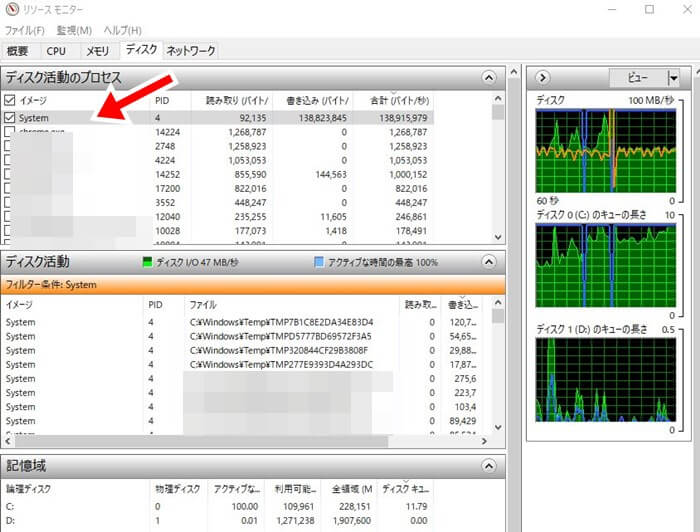Switch to the CPU tab
700x532 pixels.
[x=56, y=50]
